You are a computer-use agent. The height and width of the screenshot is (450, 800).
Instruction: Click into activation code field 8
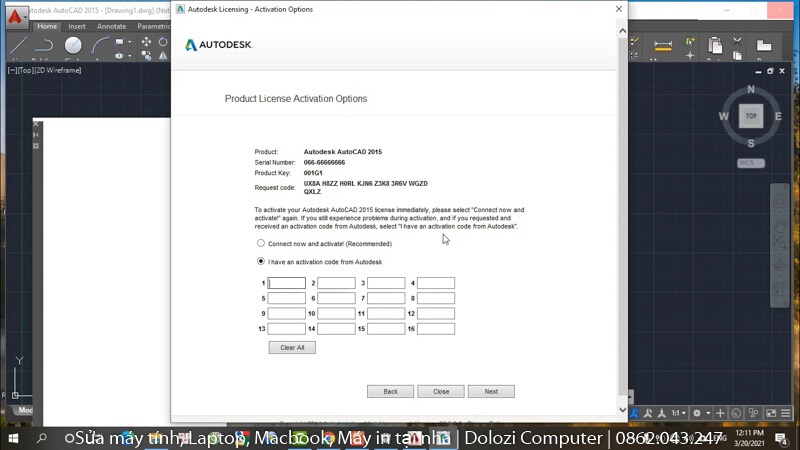coord(436,298)
